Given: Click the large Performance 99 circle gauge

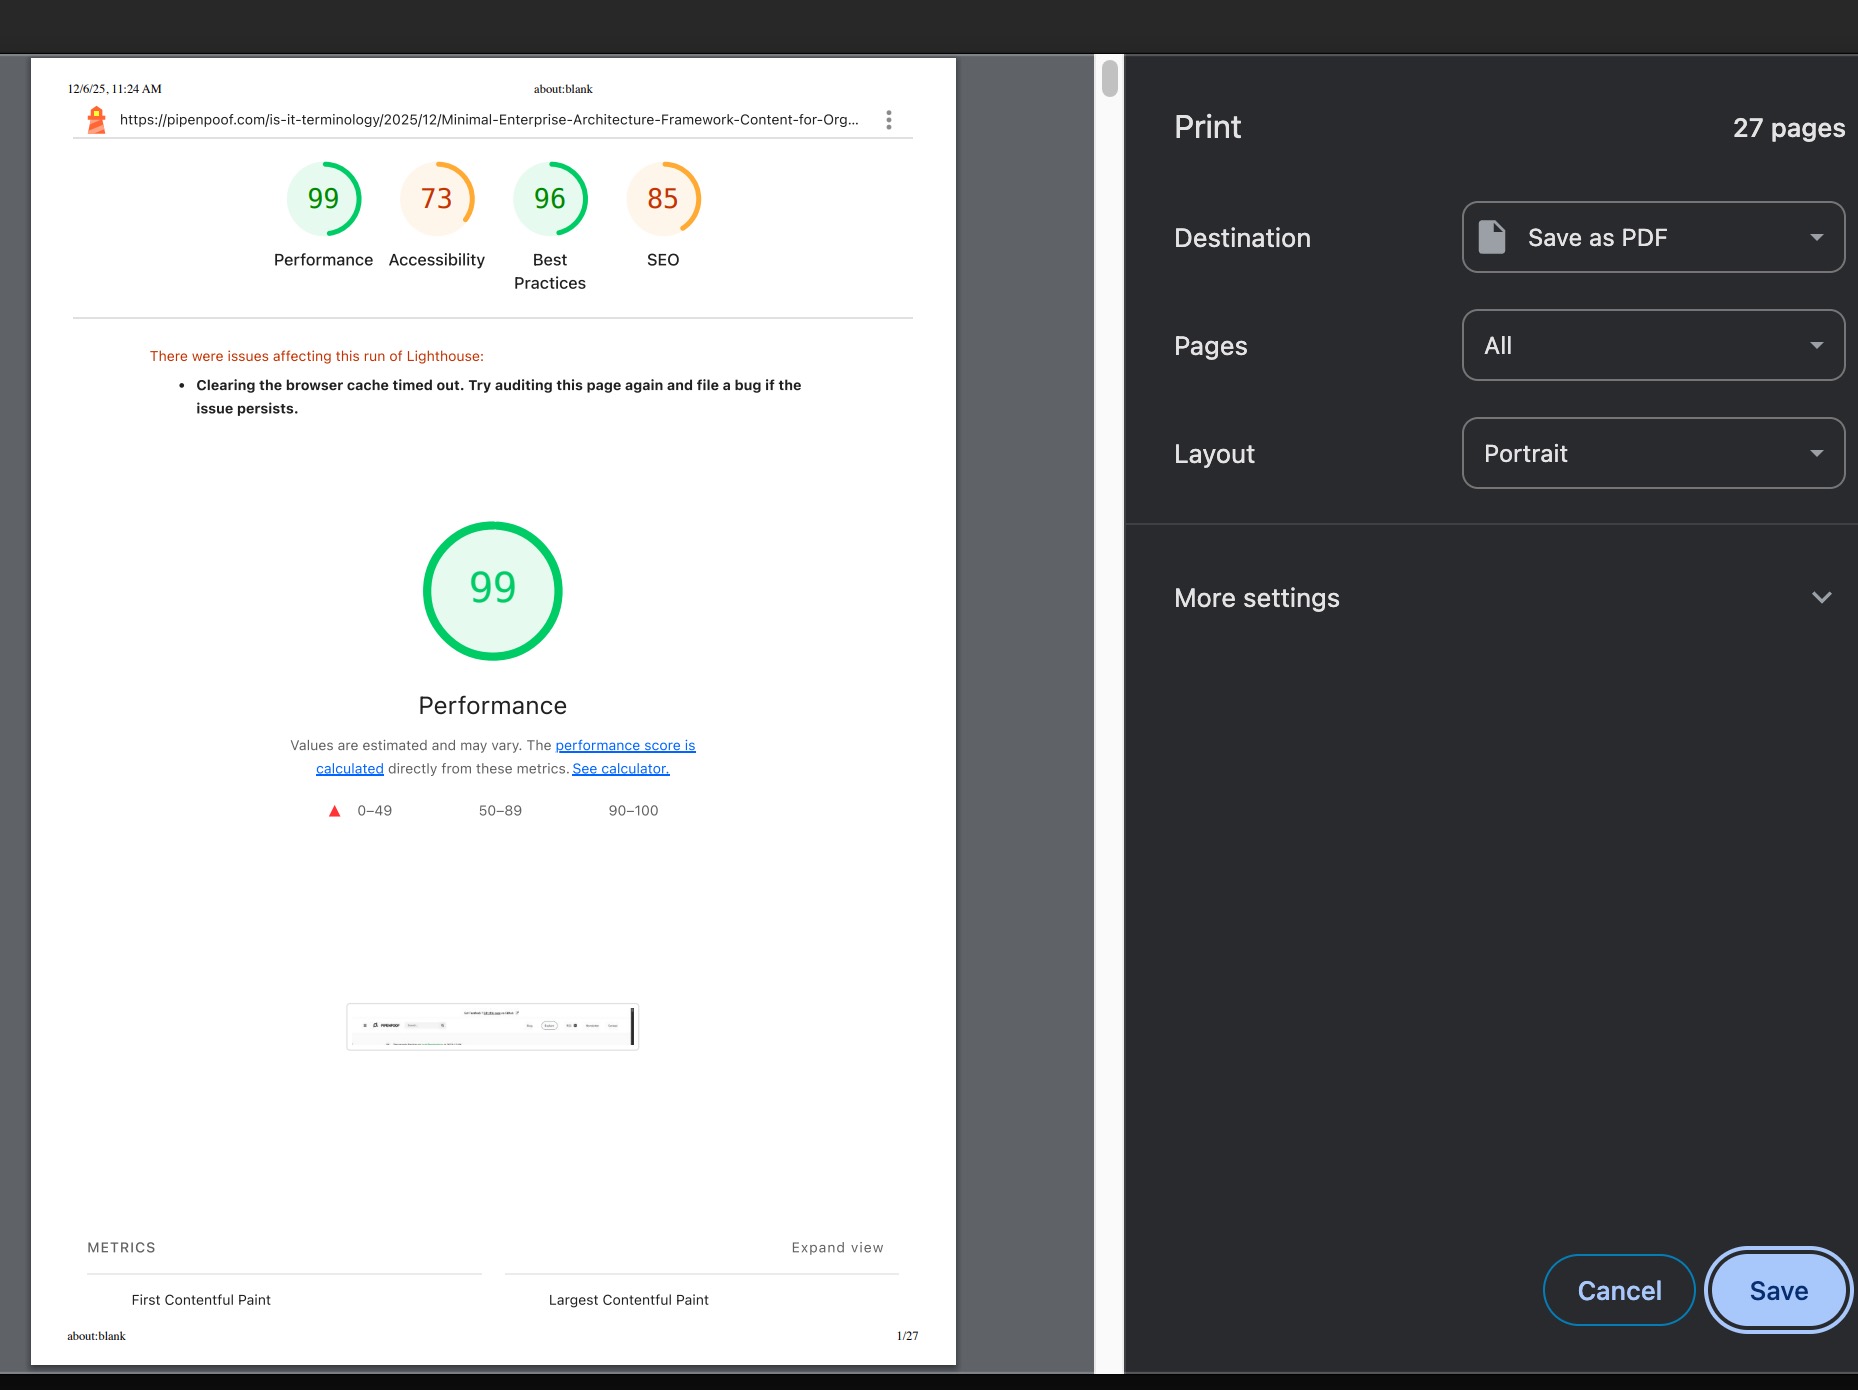Looking at the screenshot, I should 492,591.
